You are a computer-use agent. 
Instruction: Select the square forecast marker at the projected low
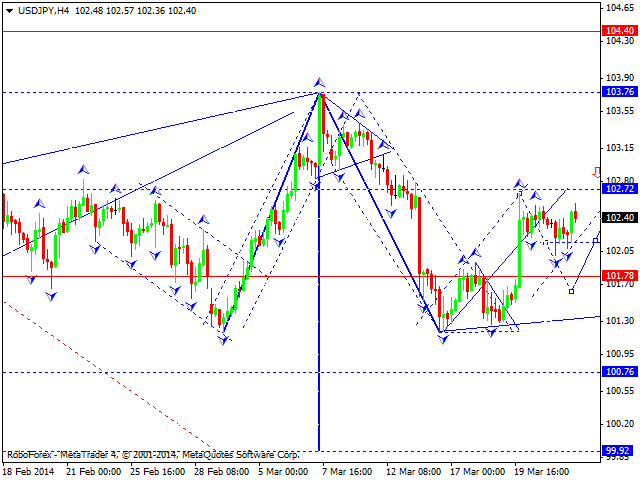tap(571, 290)
